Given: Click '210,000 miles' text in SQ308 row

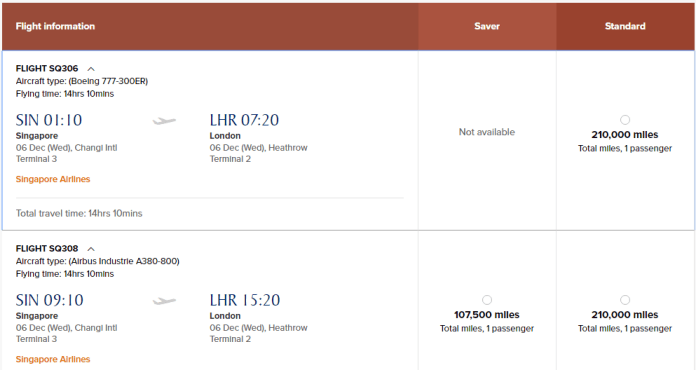Looking at the screenshot, I should (625, 315).
